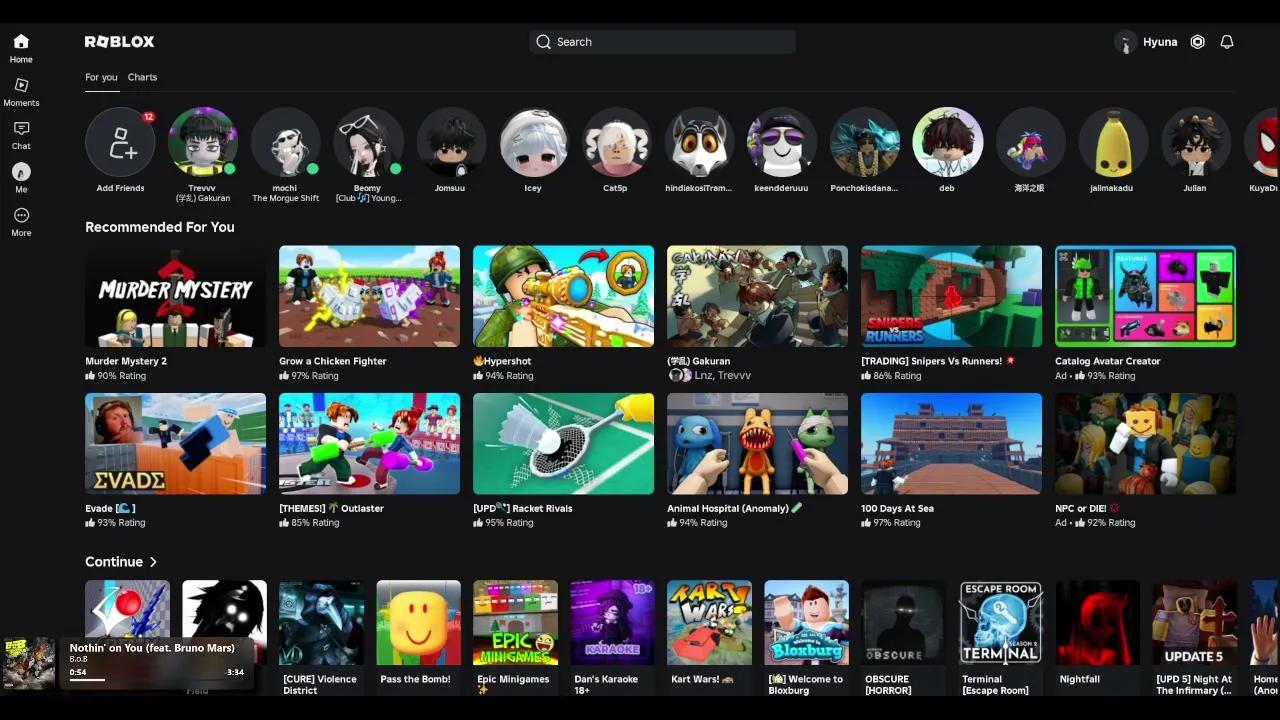This screenshot has width=1280, height=720.
Task: Click the "The Morgue Shift" status under mochi
Action: (x=286, y=198)
